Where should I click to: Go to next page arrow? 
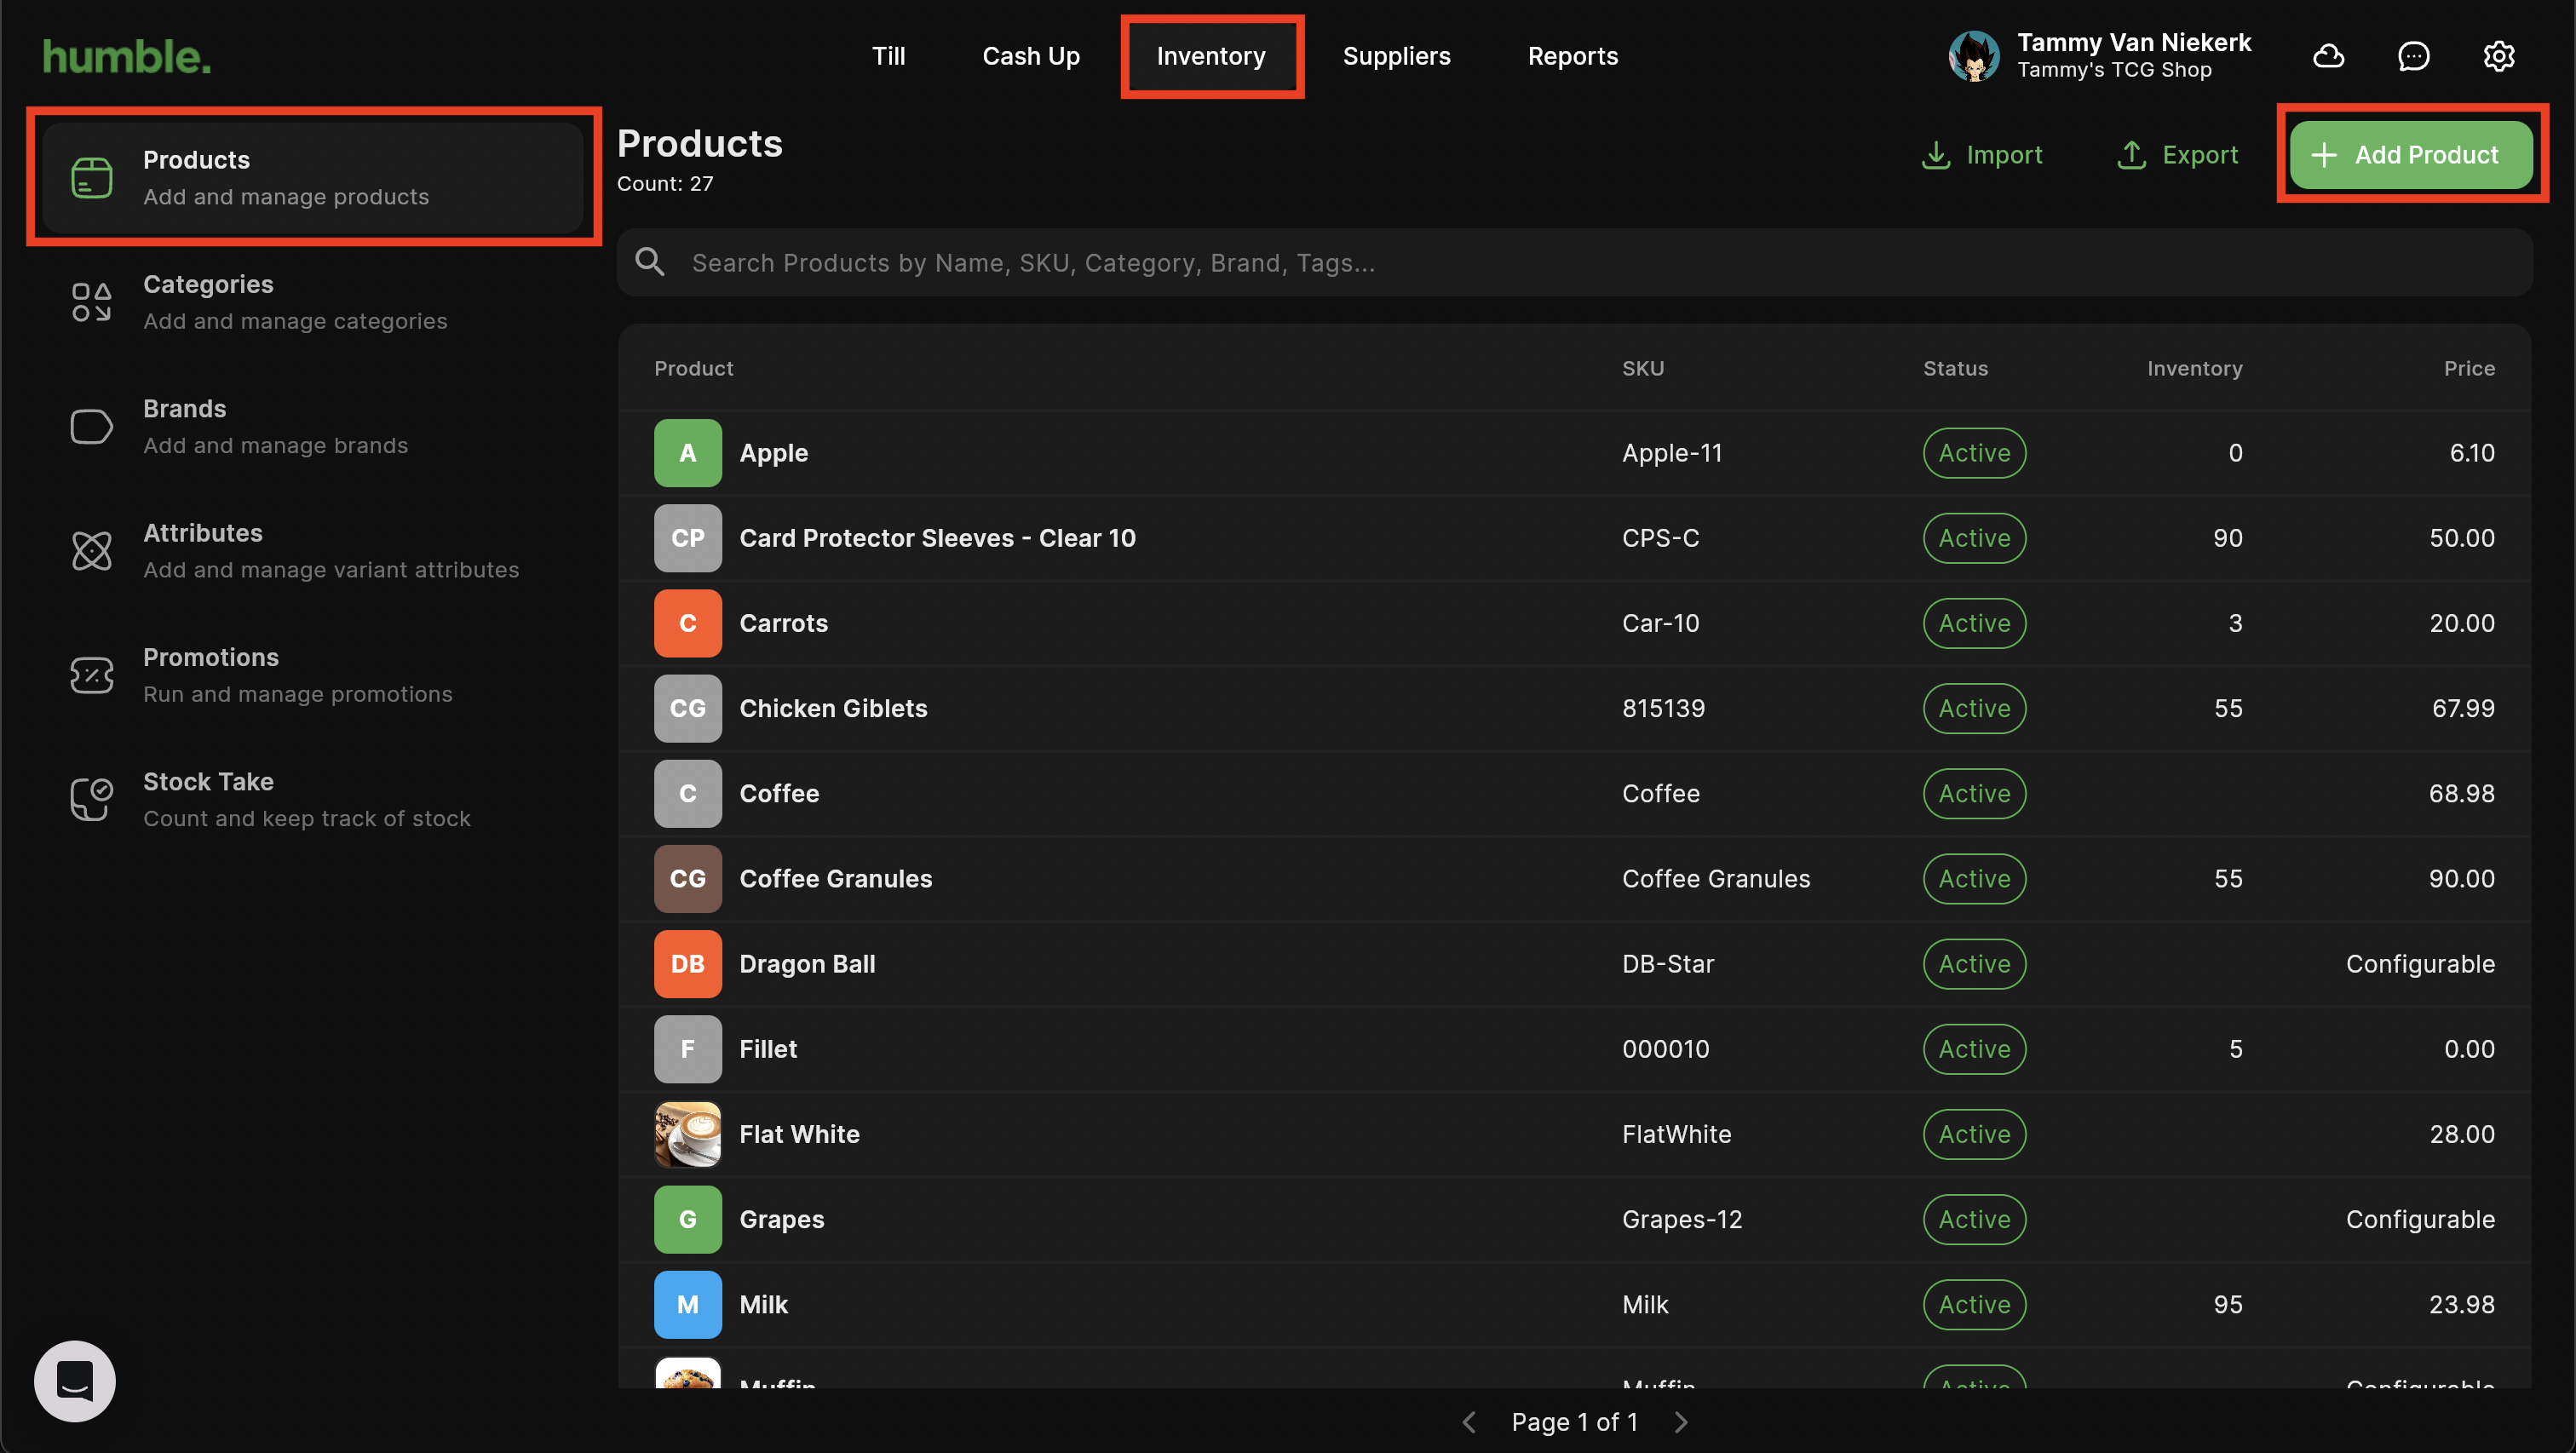pos(1681,1422)
